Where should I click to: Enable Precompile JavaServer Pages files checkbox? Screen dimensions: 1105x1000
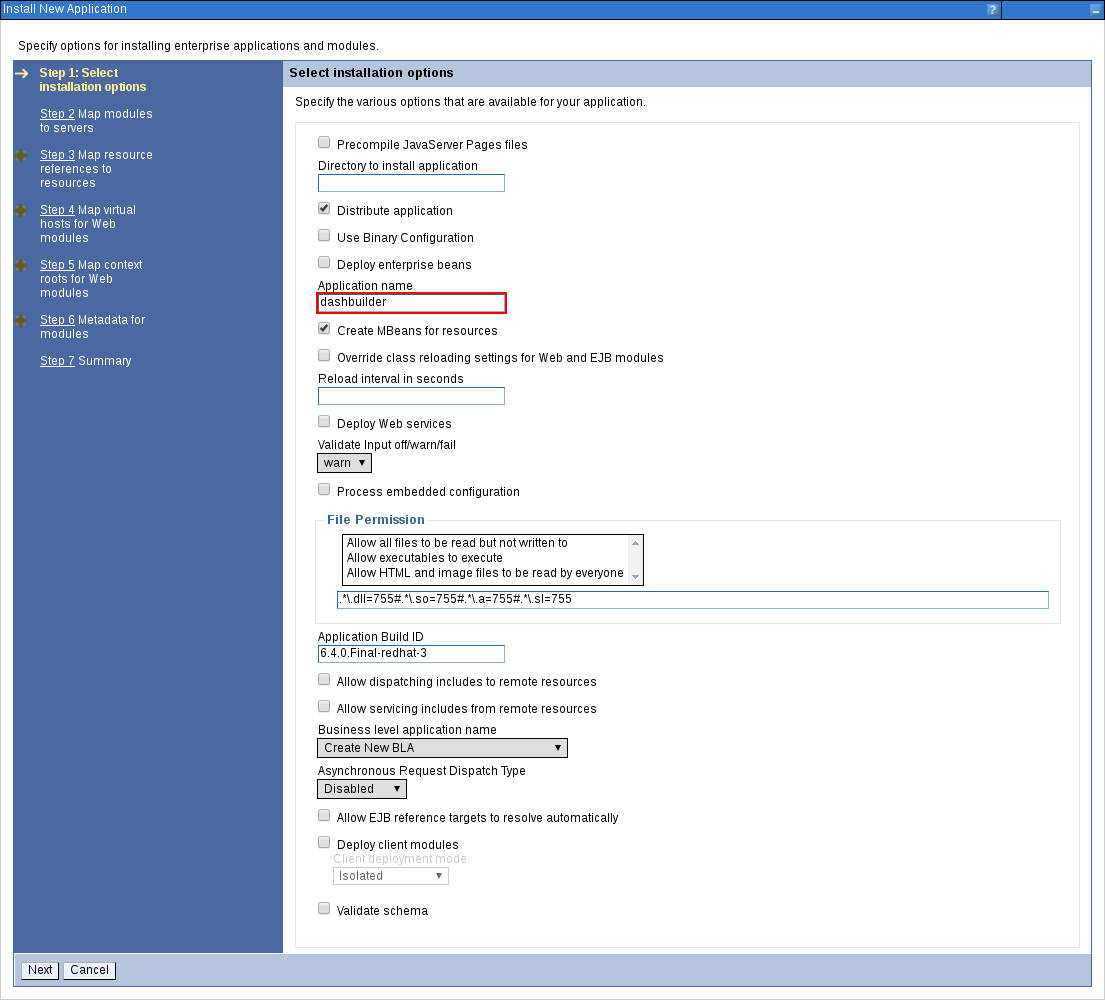click(x=324, y=143)
